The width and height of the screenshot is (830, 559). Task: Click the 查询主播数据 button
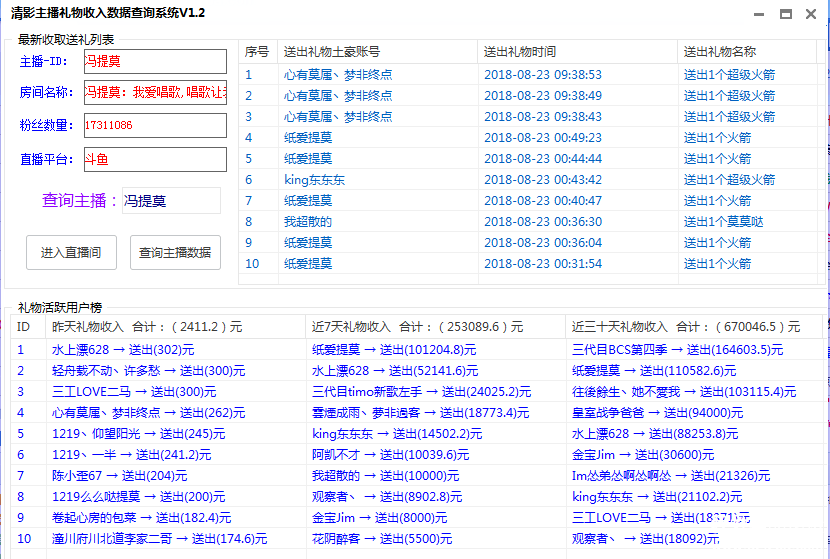coord(175,253)
